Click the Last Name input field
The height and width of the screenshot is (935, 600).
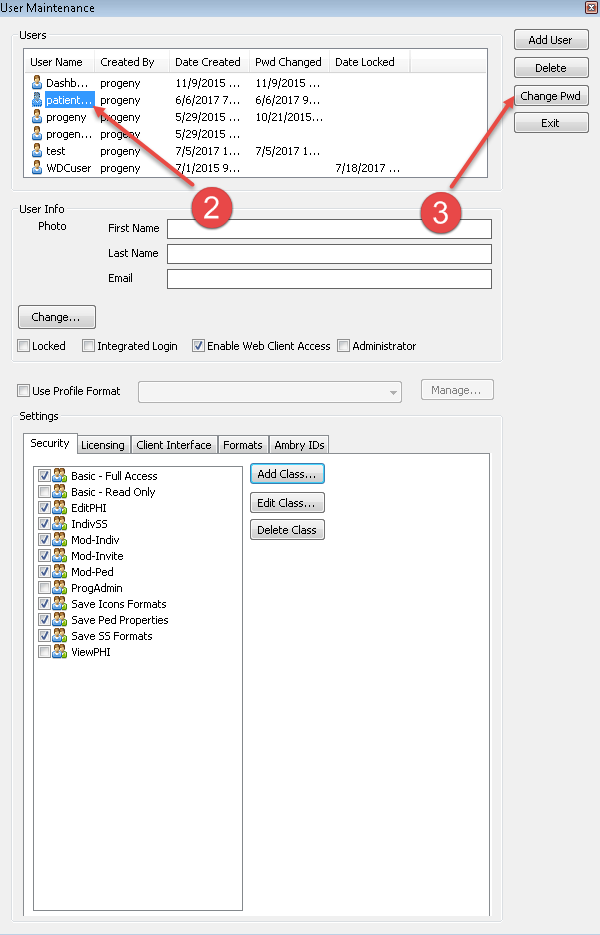click(x=329, y=253)
